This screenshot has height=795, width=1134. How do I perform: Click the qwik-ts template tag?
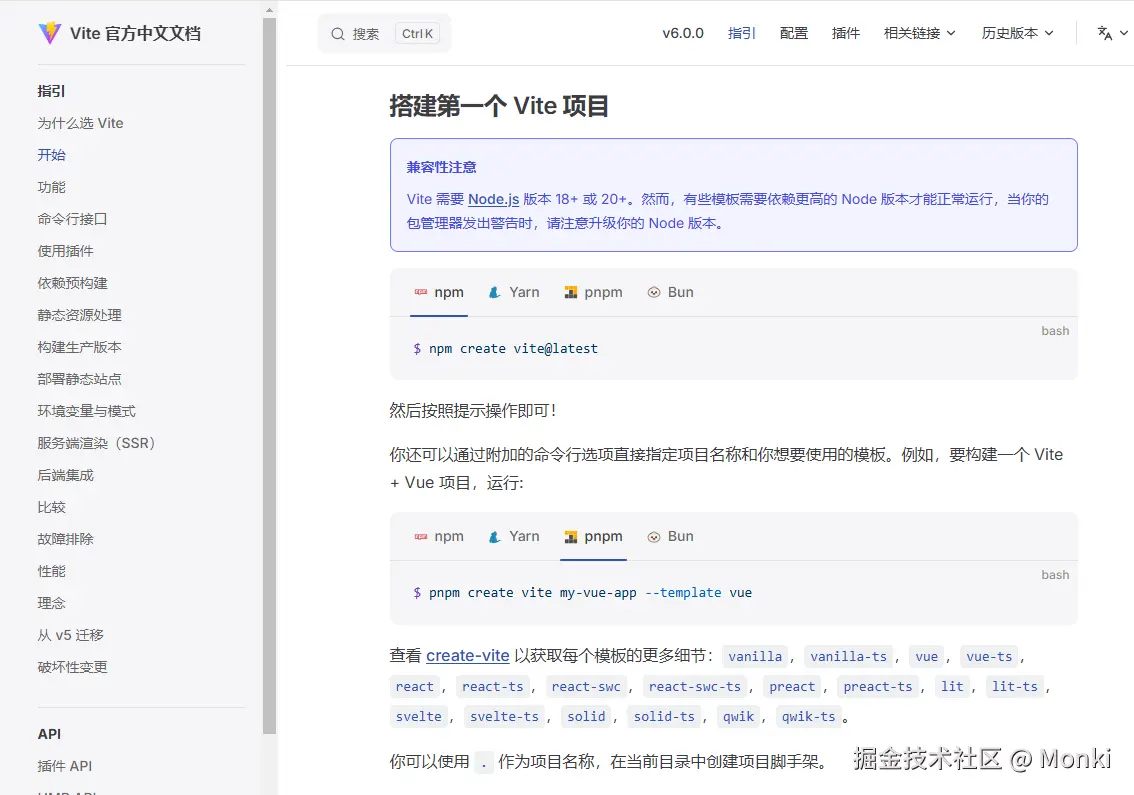point(809,717)
